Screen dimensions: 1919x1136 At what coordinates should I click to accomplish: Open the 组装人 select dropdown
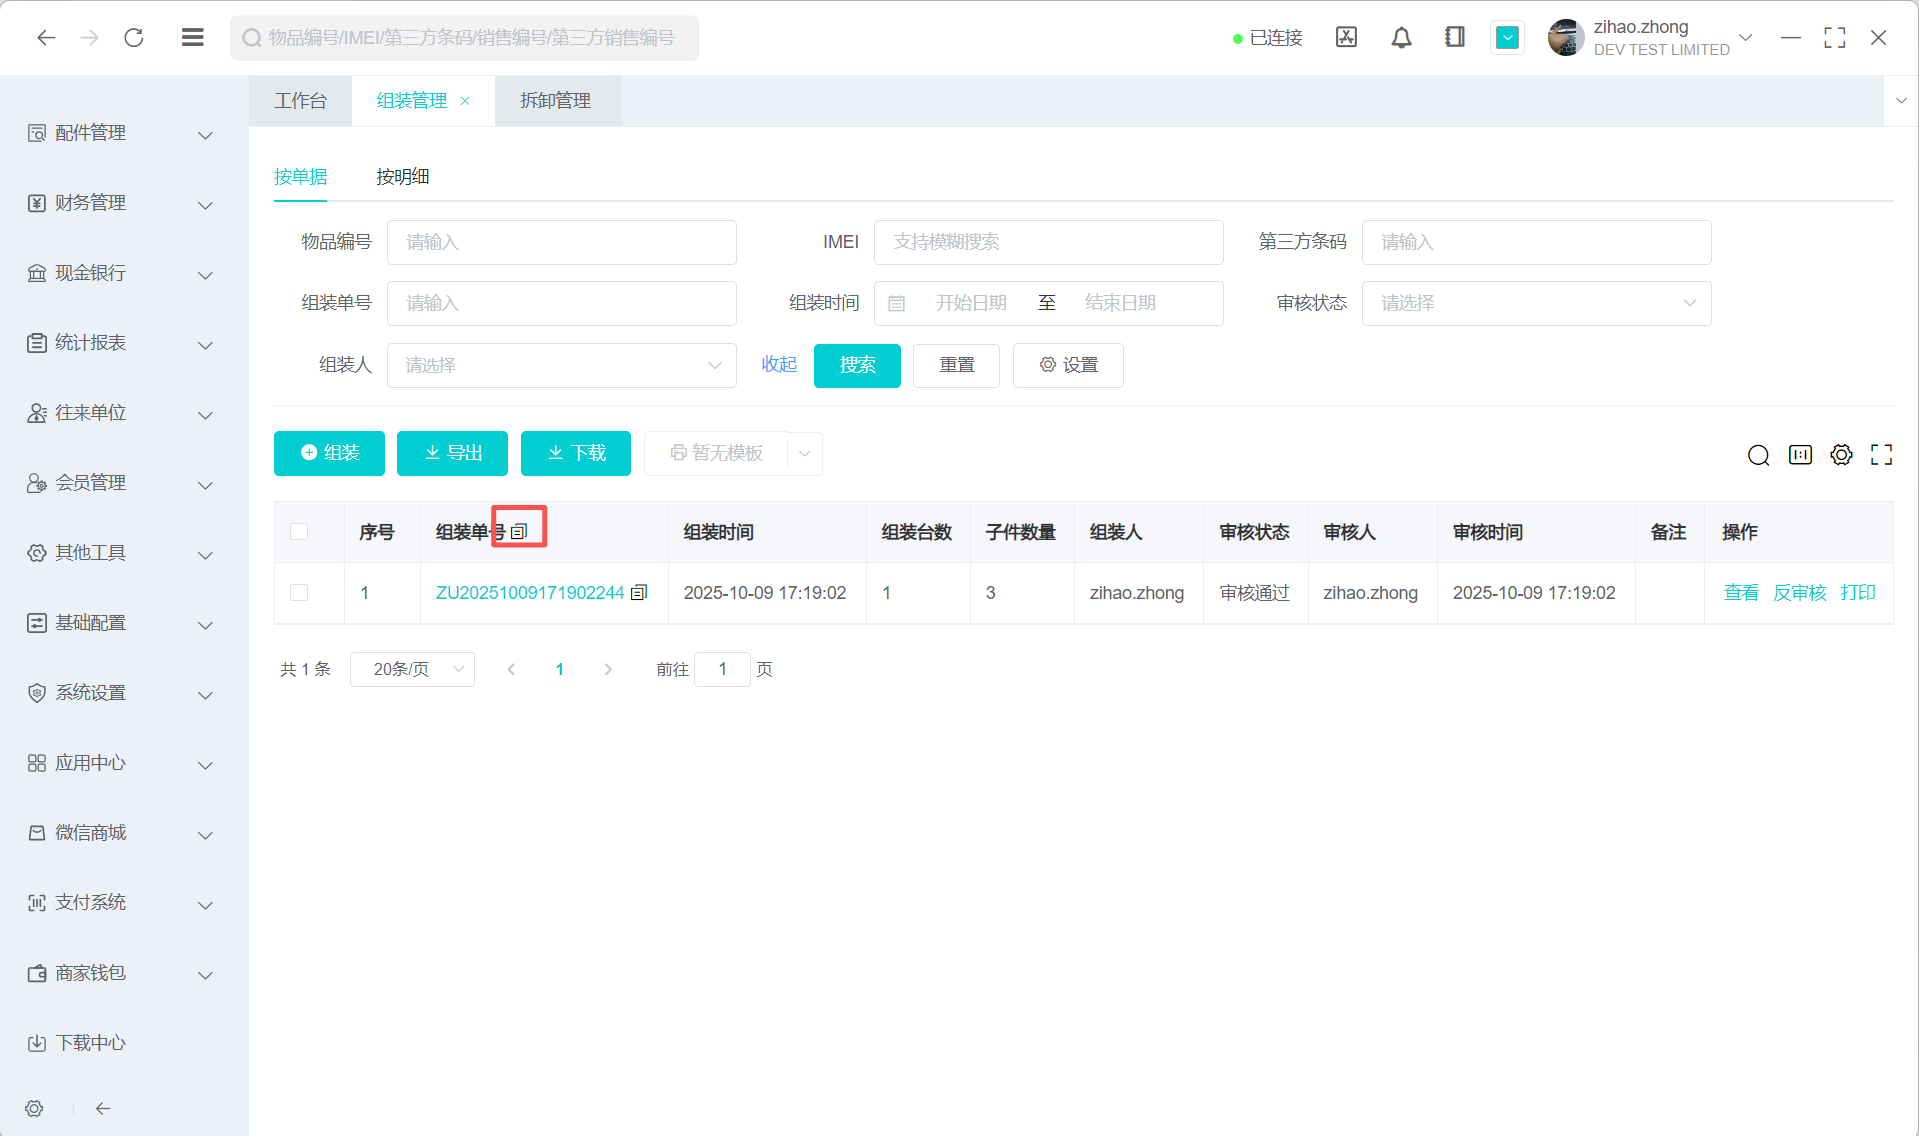tap(561, 365)
